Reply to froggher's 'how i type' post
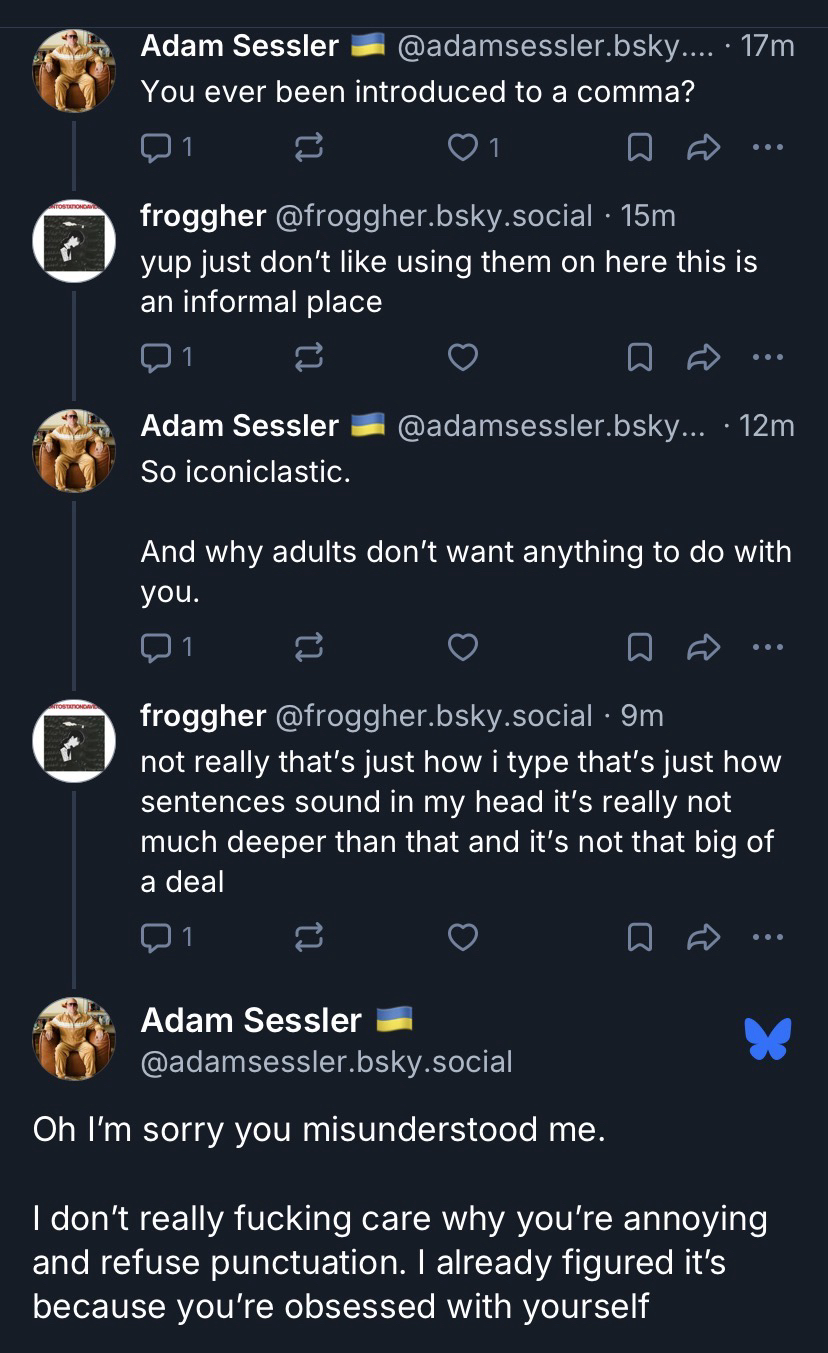 click(x=156, y=937)
